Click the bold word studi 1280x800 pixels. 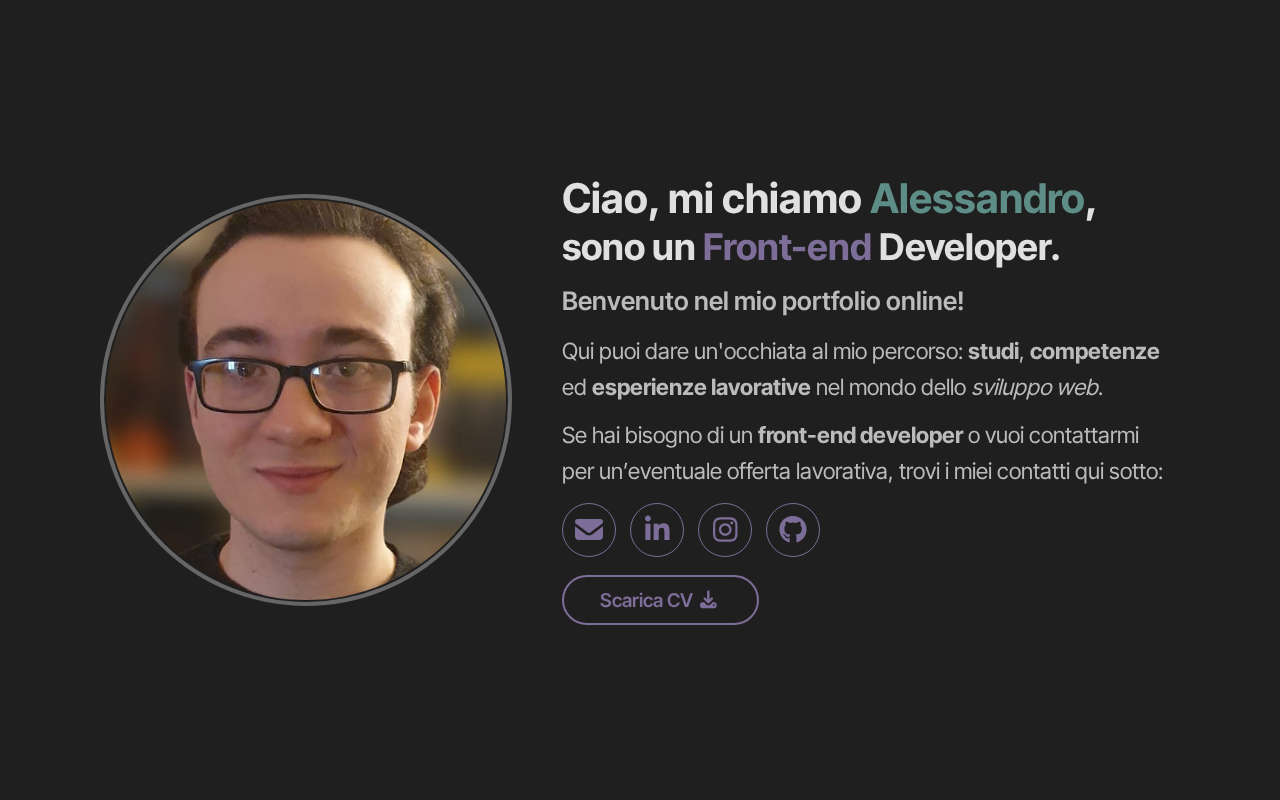pyautogui.click(x=993, y=351)
